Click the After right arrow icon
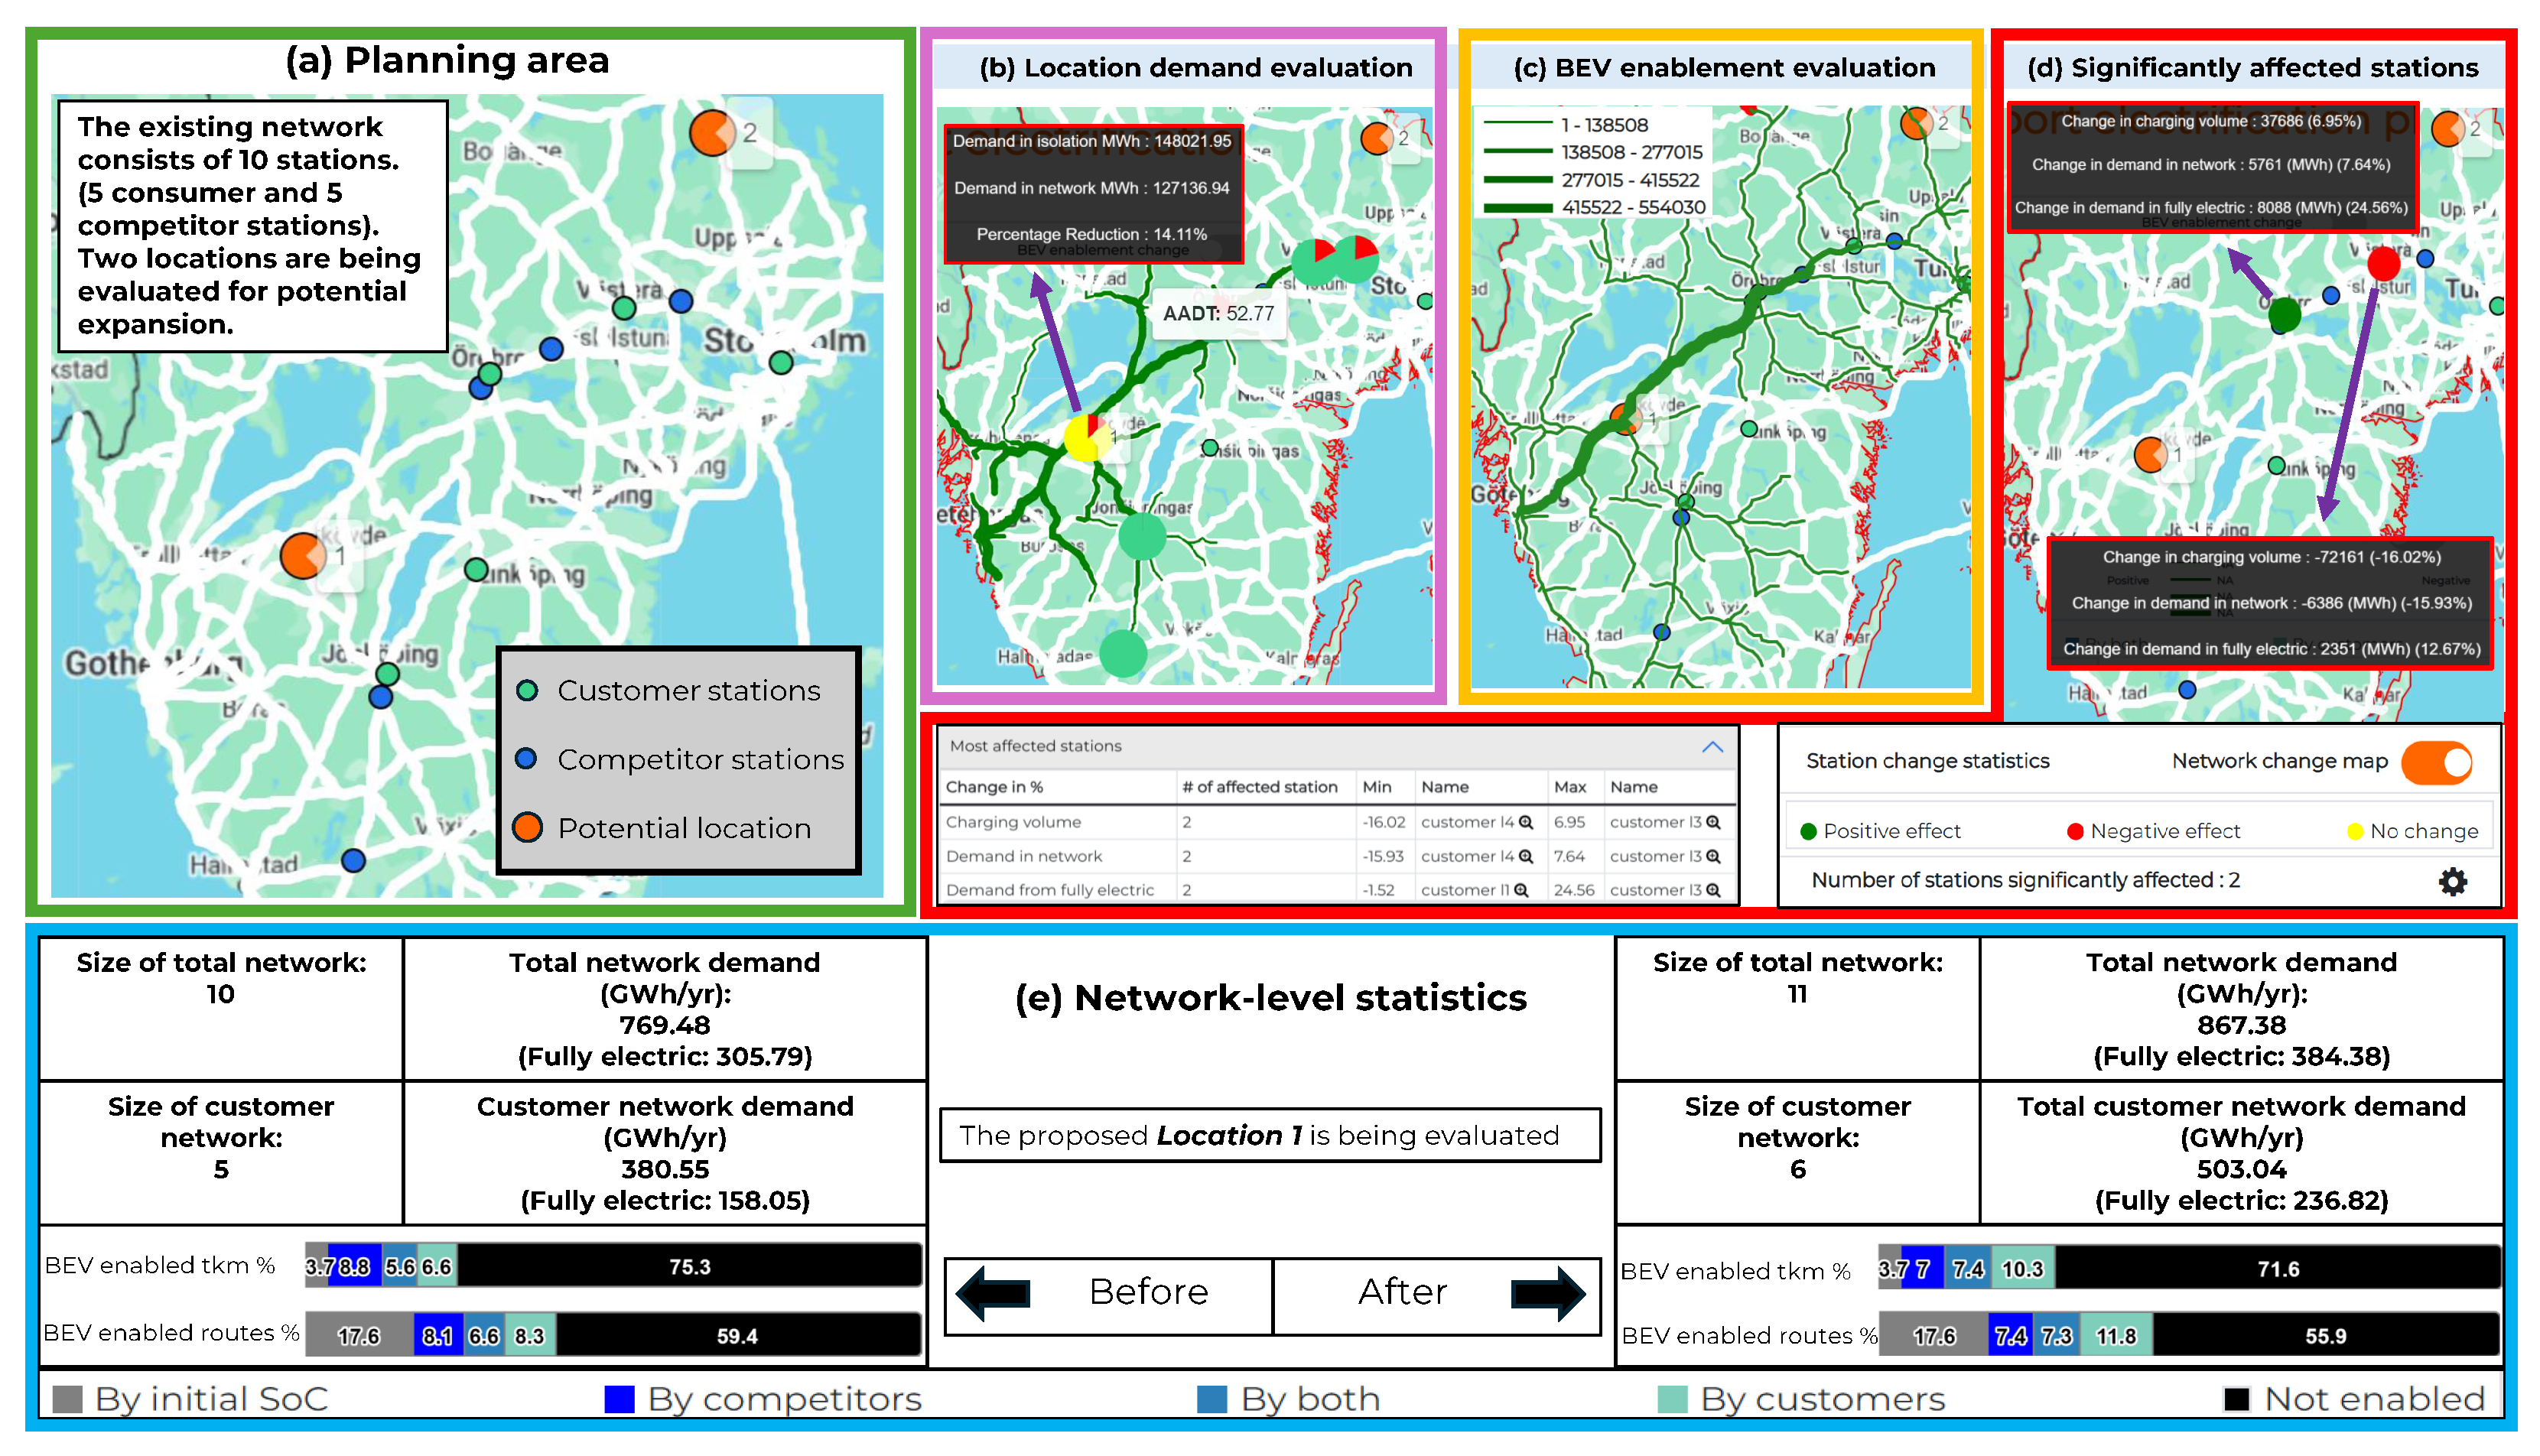2540x1456 pixels. [x=1547, y=1293]
